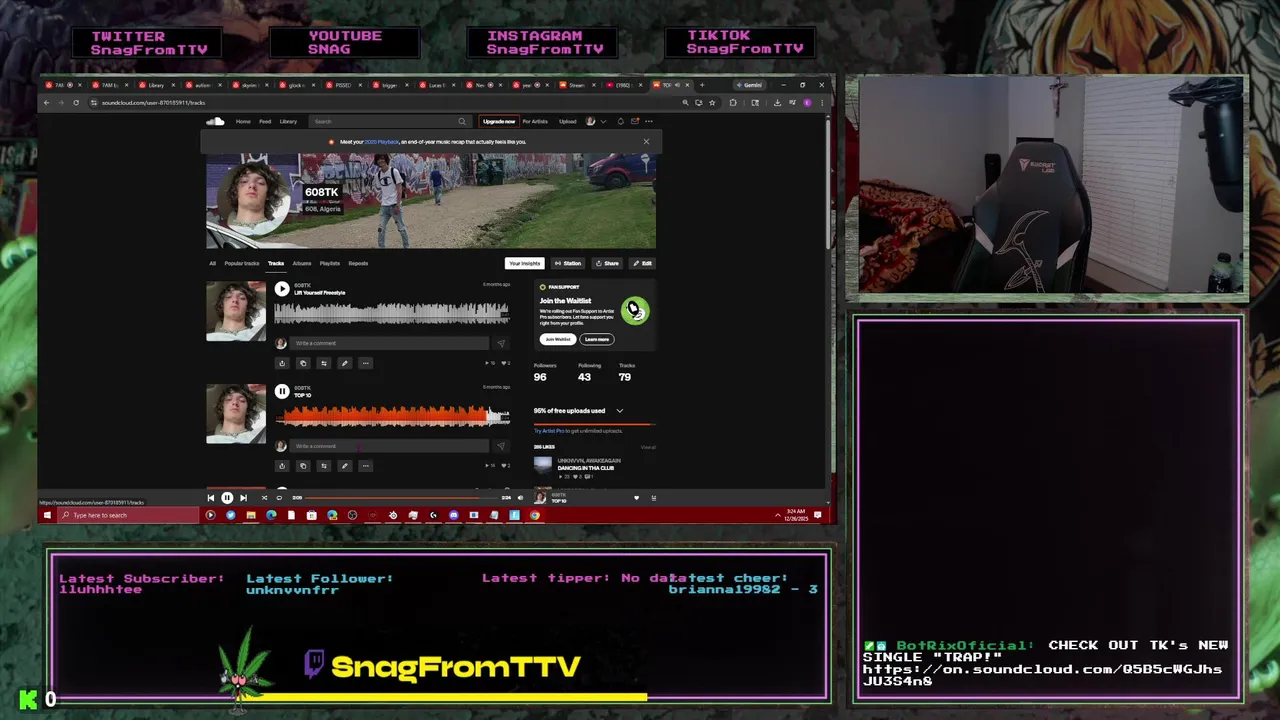Switch to the Playlists tab
Viewport: 1280px width, 720px height.
[x=330, y=263]
